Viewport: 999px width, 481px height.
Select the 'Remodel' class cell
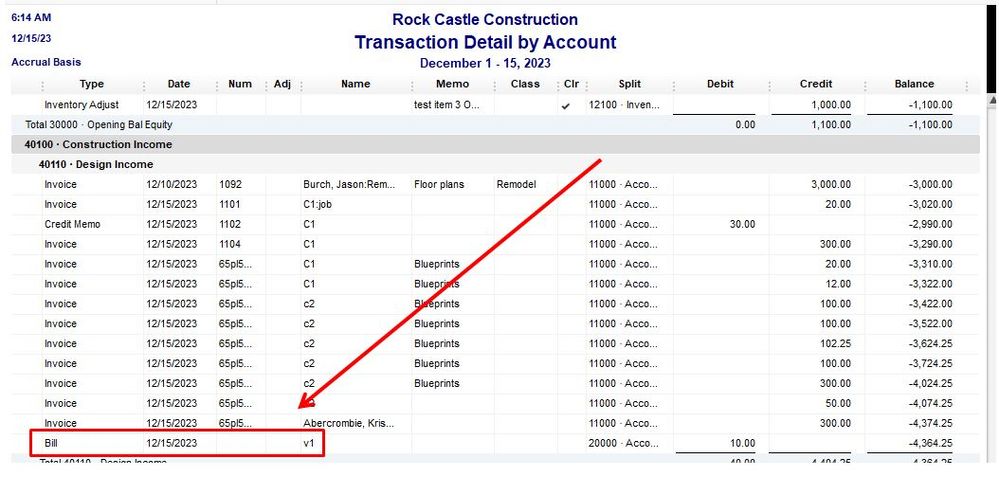(x=516, y=184)
